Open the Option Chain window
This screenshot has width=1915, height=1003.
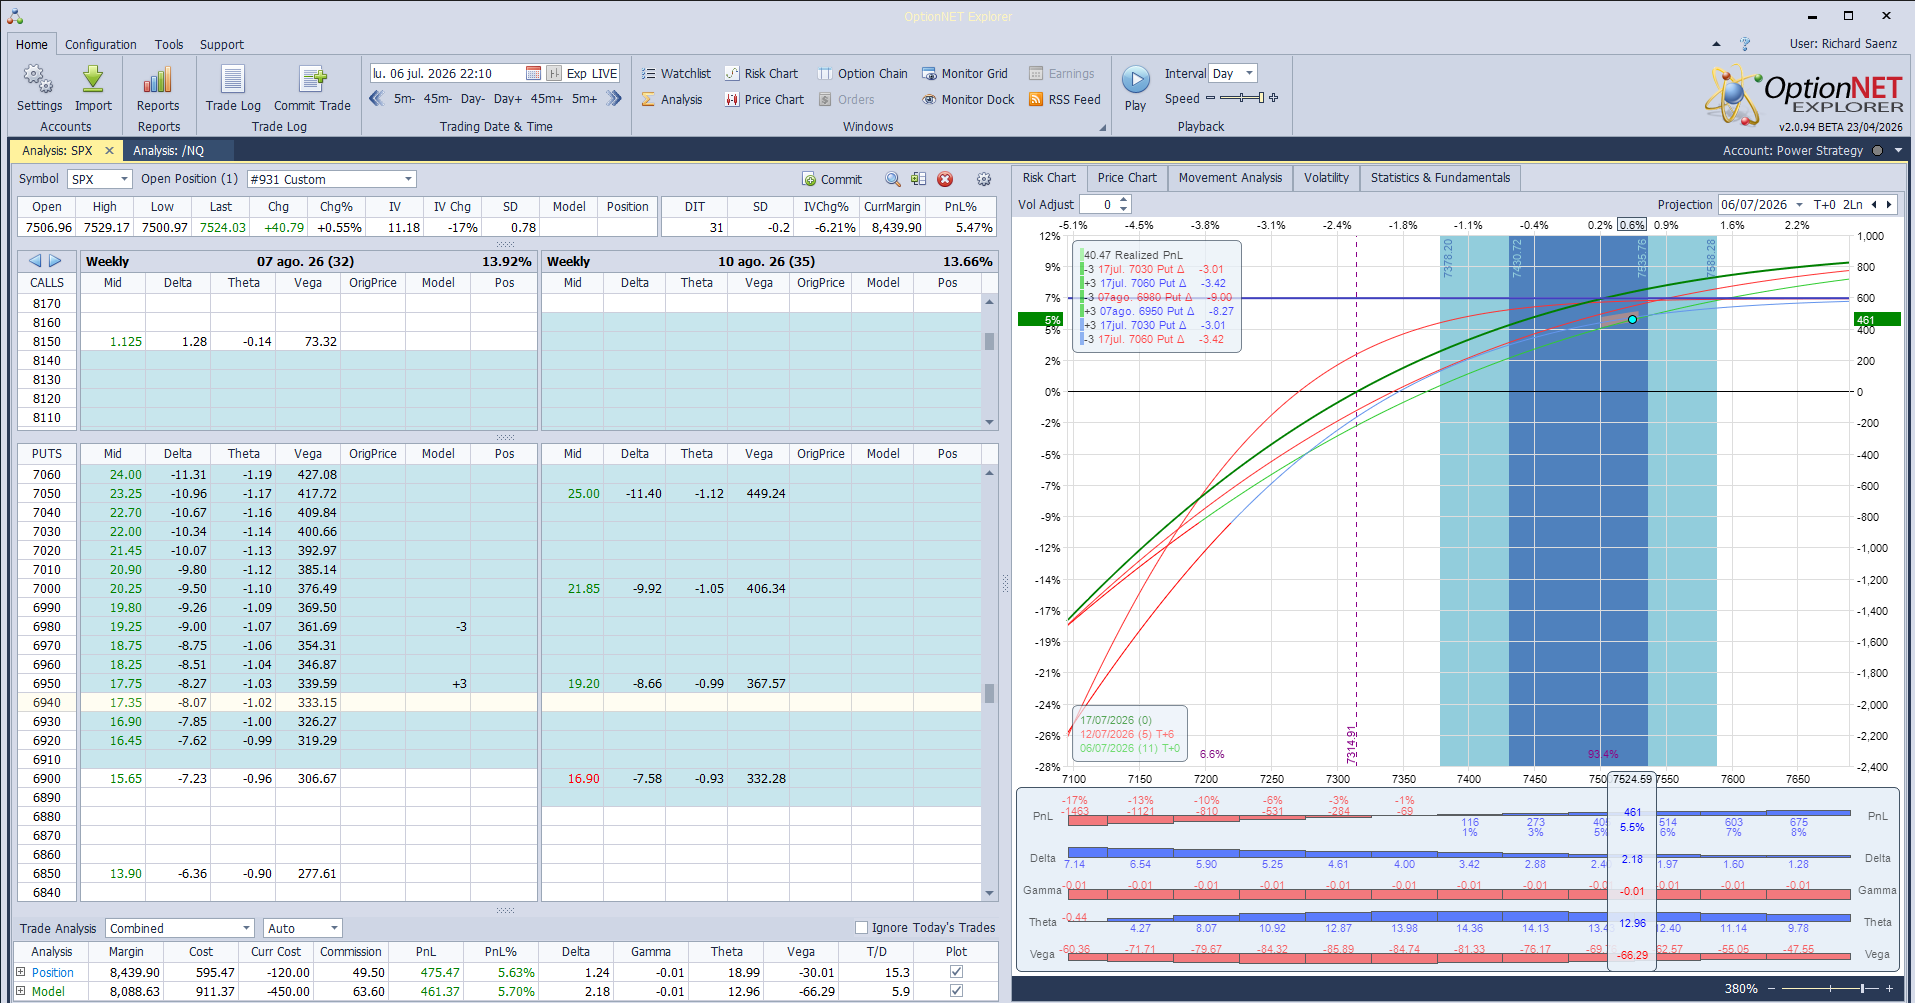(x=863, y=74)
